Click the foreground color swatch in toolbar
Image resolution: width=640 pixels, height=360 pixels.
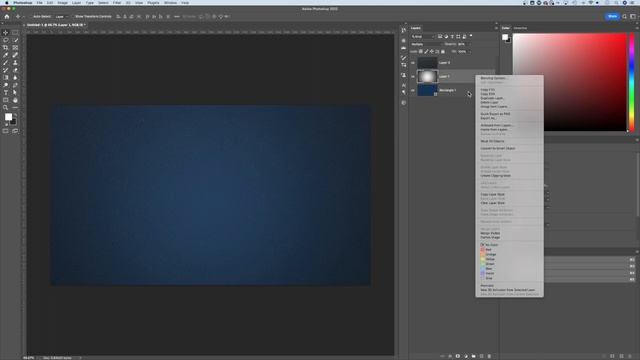tap(8, 117)
